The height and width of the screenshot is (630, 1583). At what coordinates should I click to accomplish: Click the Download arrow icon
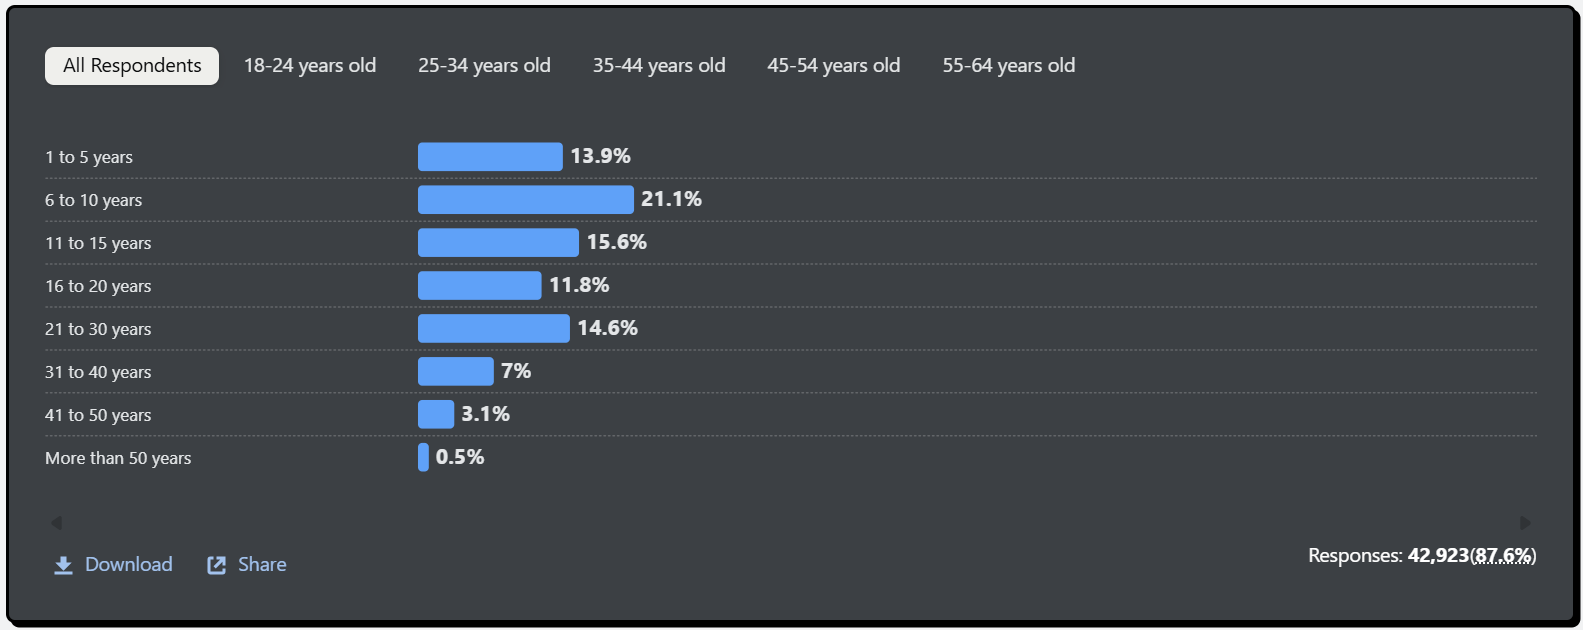[x=63, y=565]
